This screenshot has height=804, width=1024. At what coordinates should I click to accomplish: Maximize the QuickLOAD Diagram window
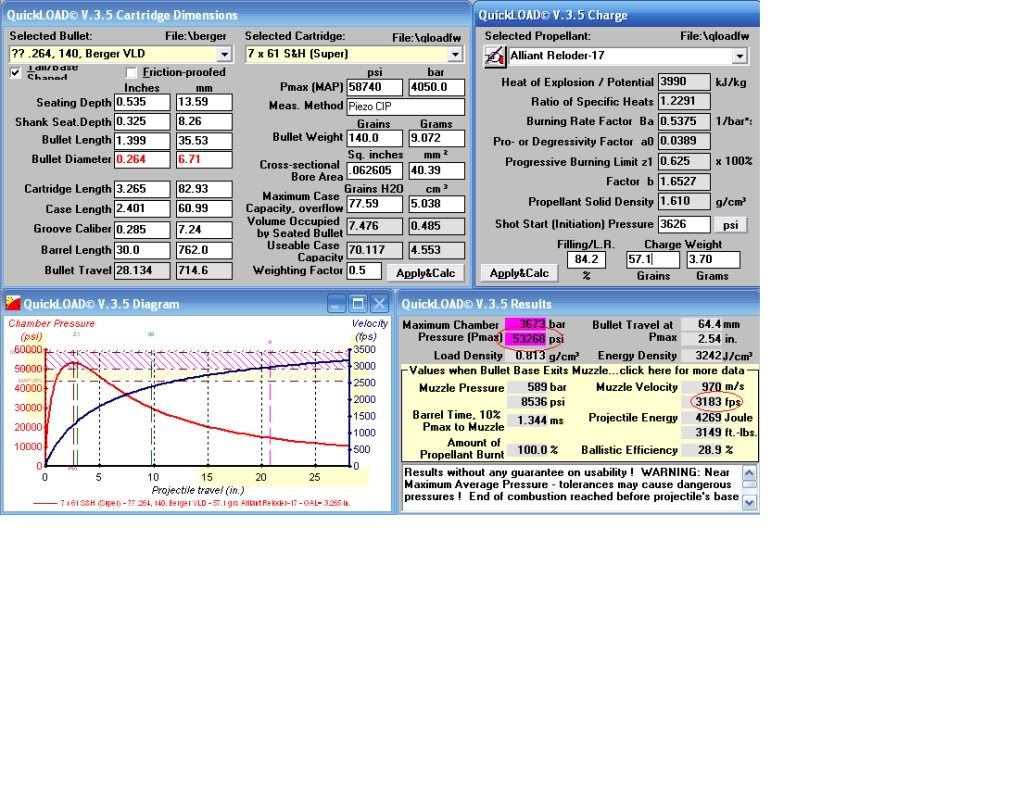358,304
